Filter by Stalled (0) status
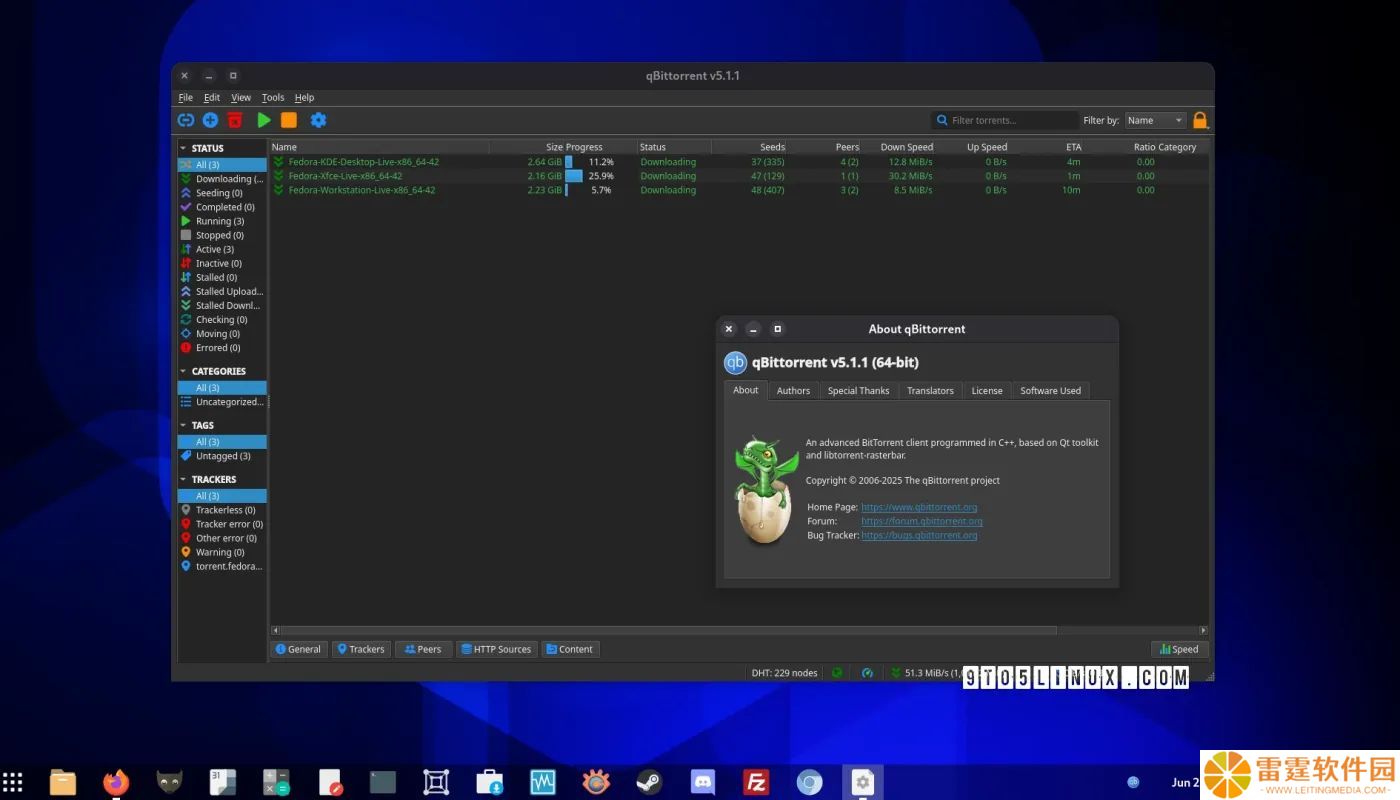 [x=222, y=277]
